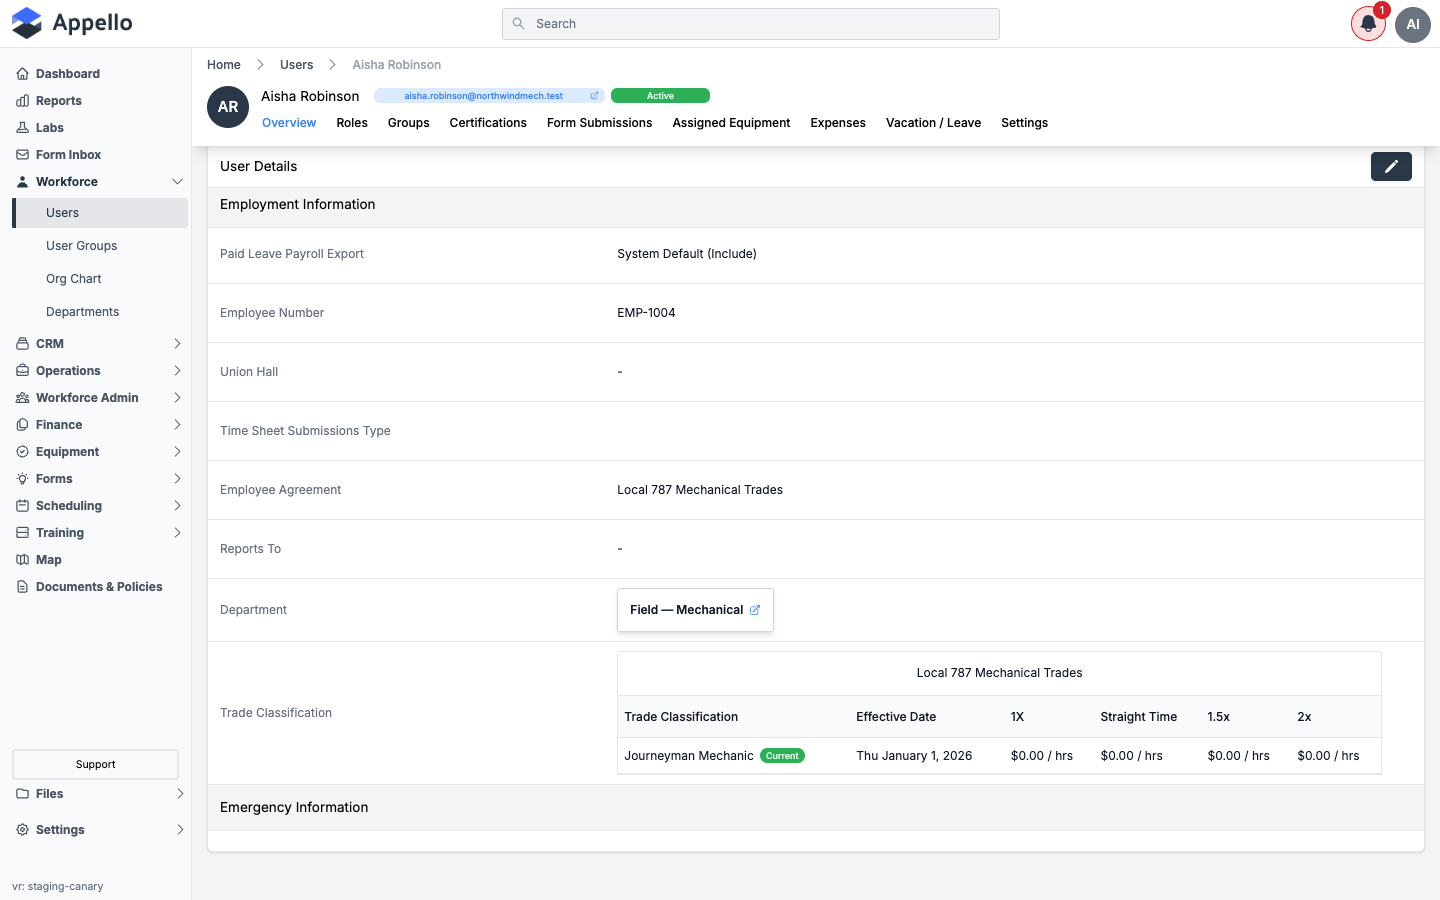1440x900 pixels.
Task: Expand the Files section chevron
Action: tap(180, 794)
